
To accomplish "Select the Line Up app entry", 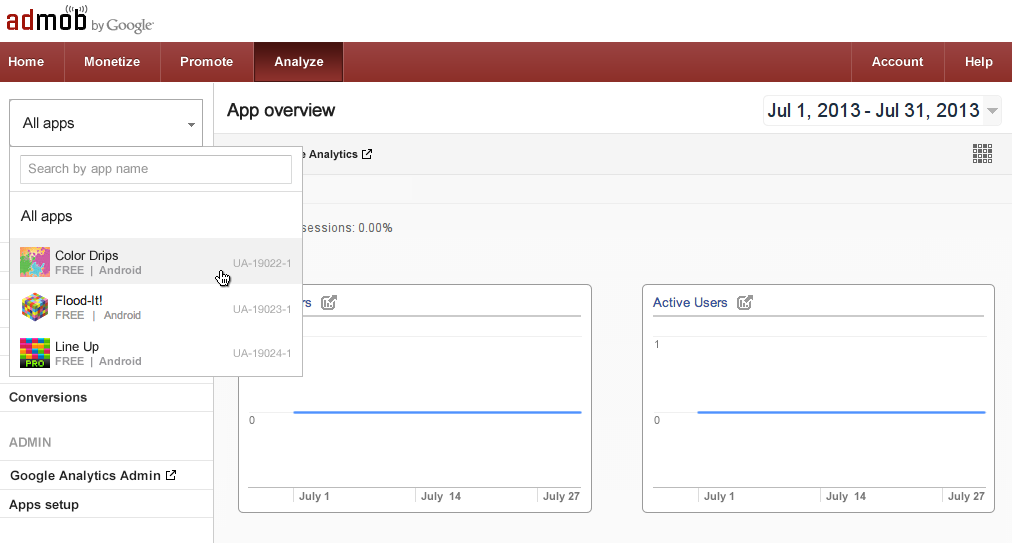I will (x=156, y=353).
